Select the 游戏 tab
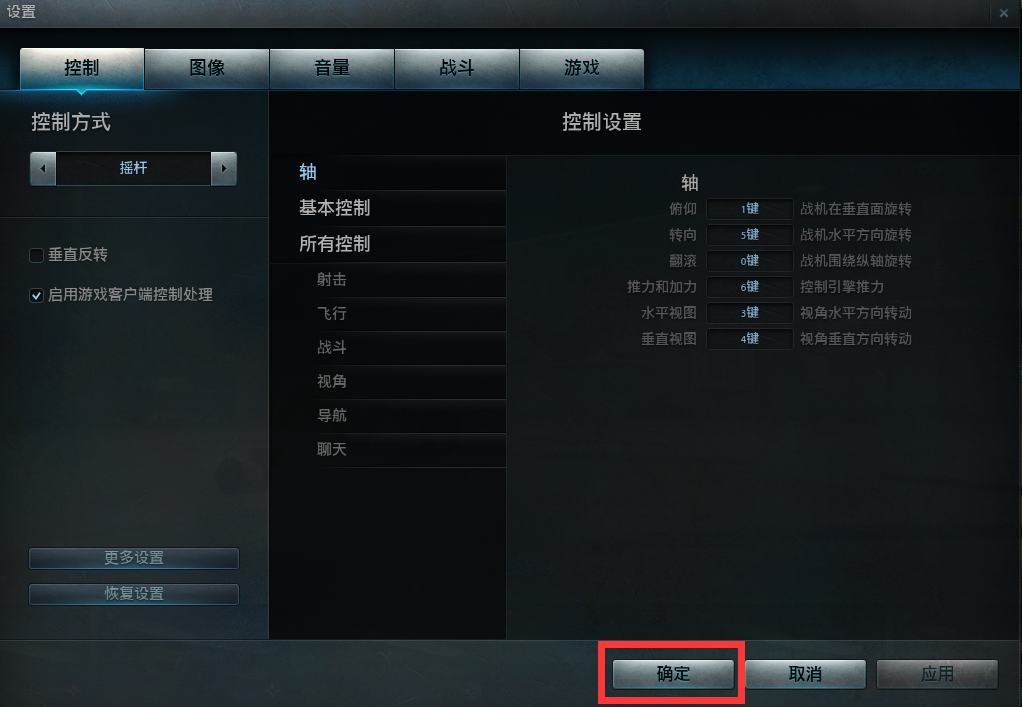The image size is (1022, 707). click(581, 68)
